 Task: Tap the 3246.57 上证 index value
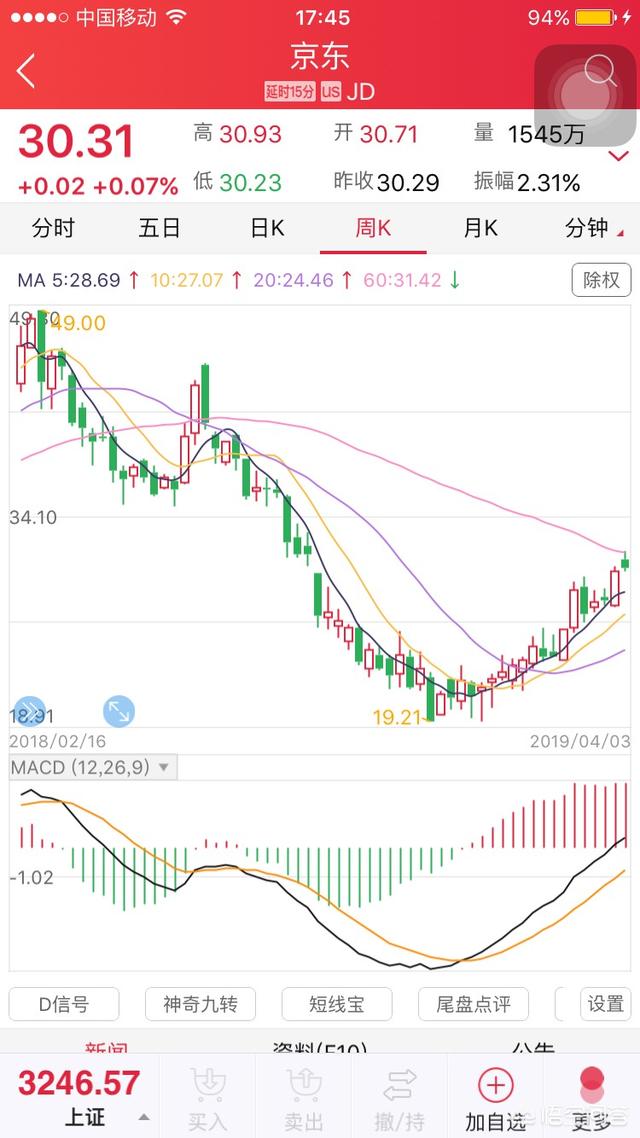[x=78, y=1083]
